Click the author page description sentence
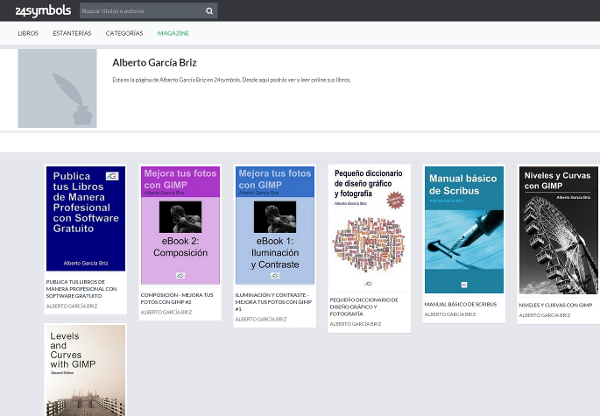The height and width of the screenshot is (416, 600). pyautogui.click(x=232, y=80)
